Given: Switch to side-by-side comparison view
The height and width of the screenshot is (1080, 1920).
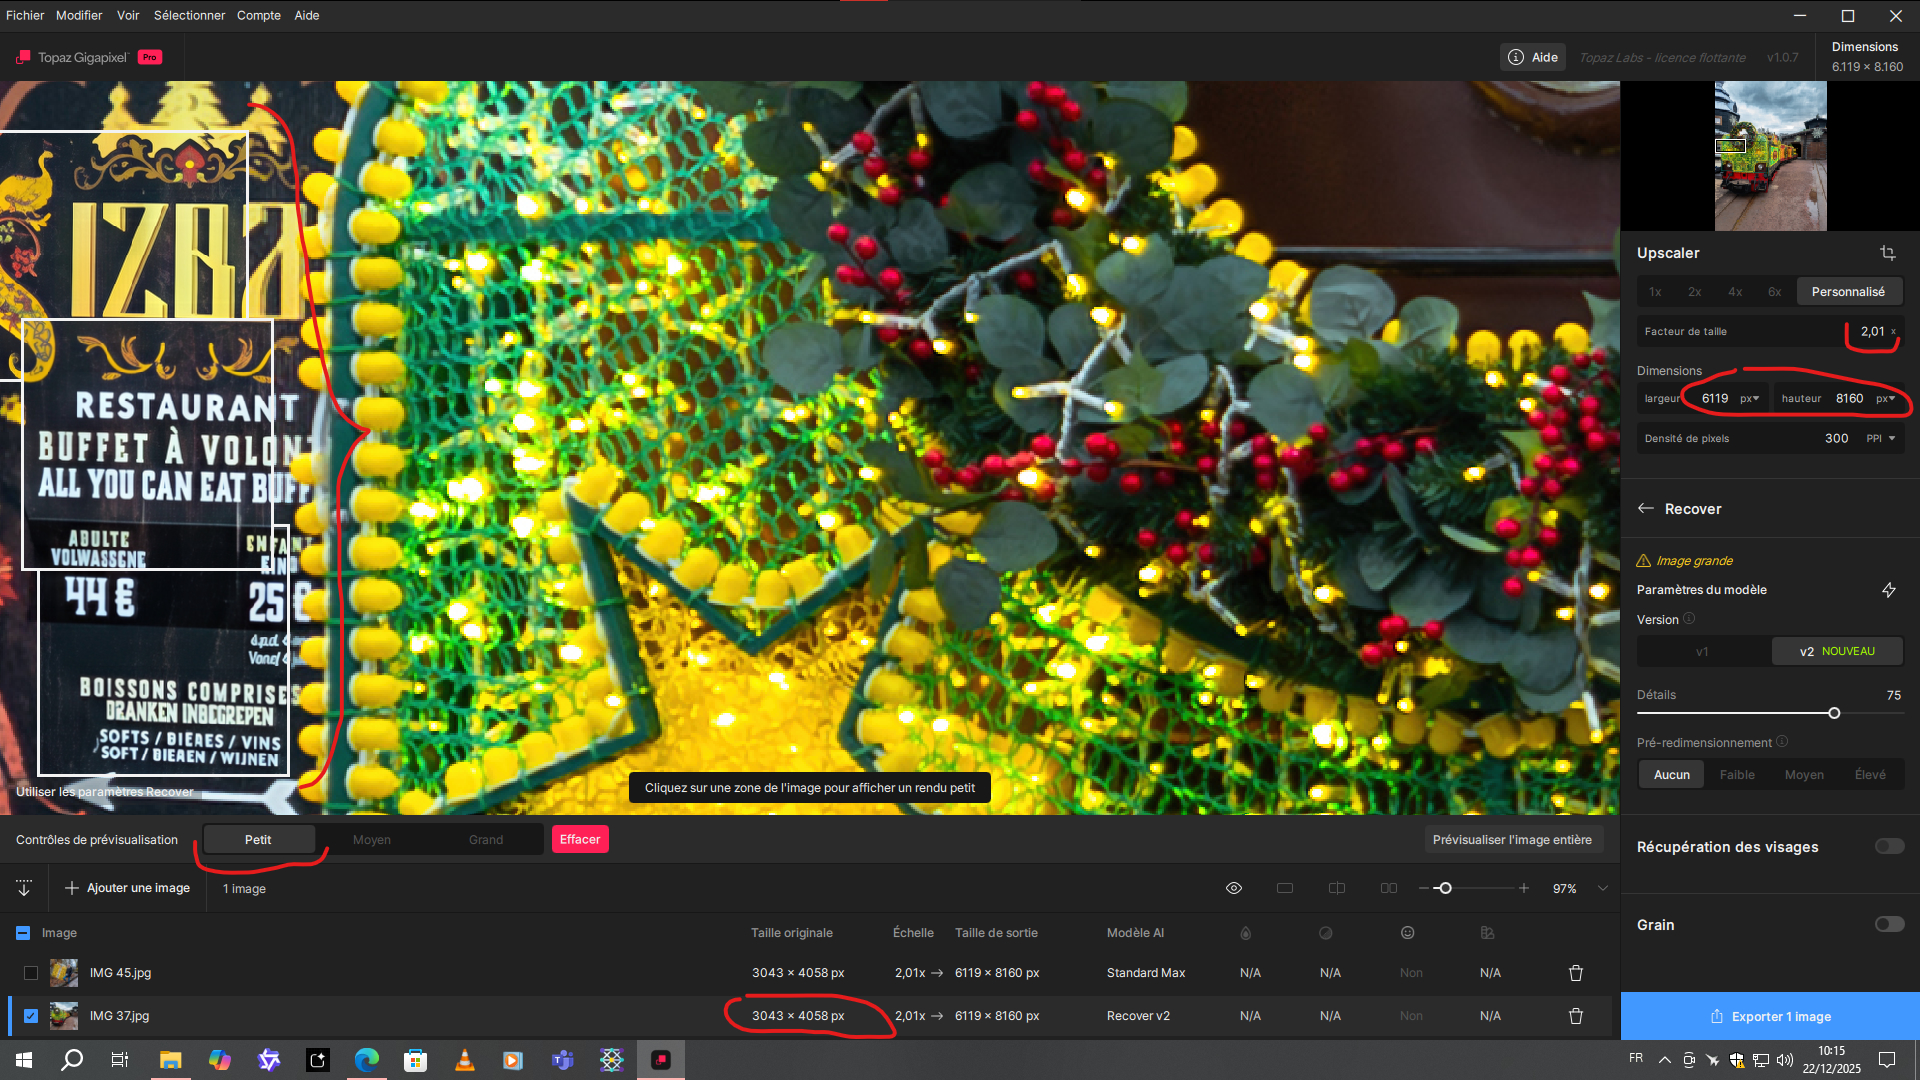Looking at the screenshot, I should click(1388, 888).
